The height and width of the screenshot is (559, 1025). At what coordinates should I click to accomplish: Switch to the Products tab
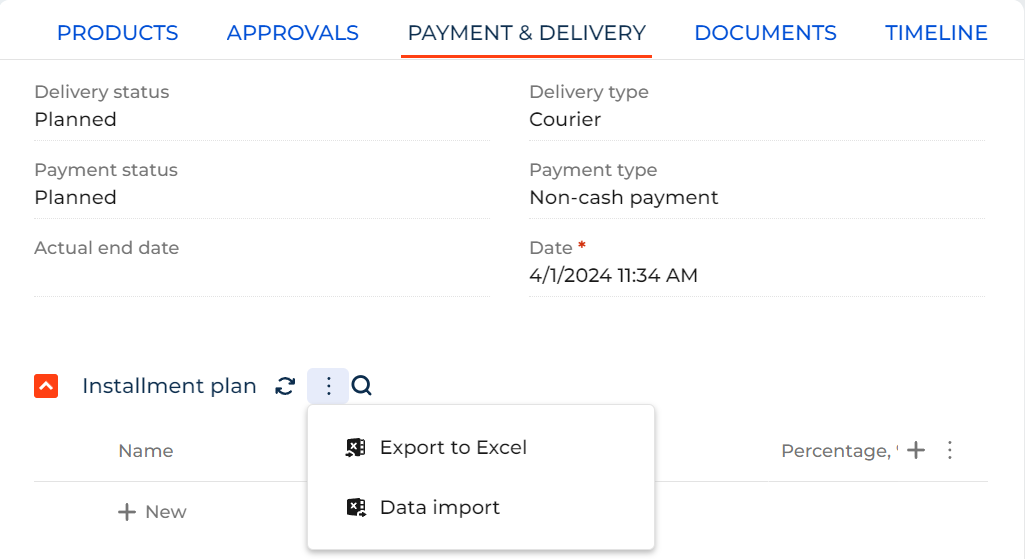coord(118,33)
